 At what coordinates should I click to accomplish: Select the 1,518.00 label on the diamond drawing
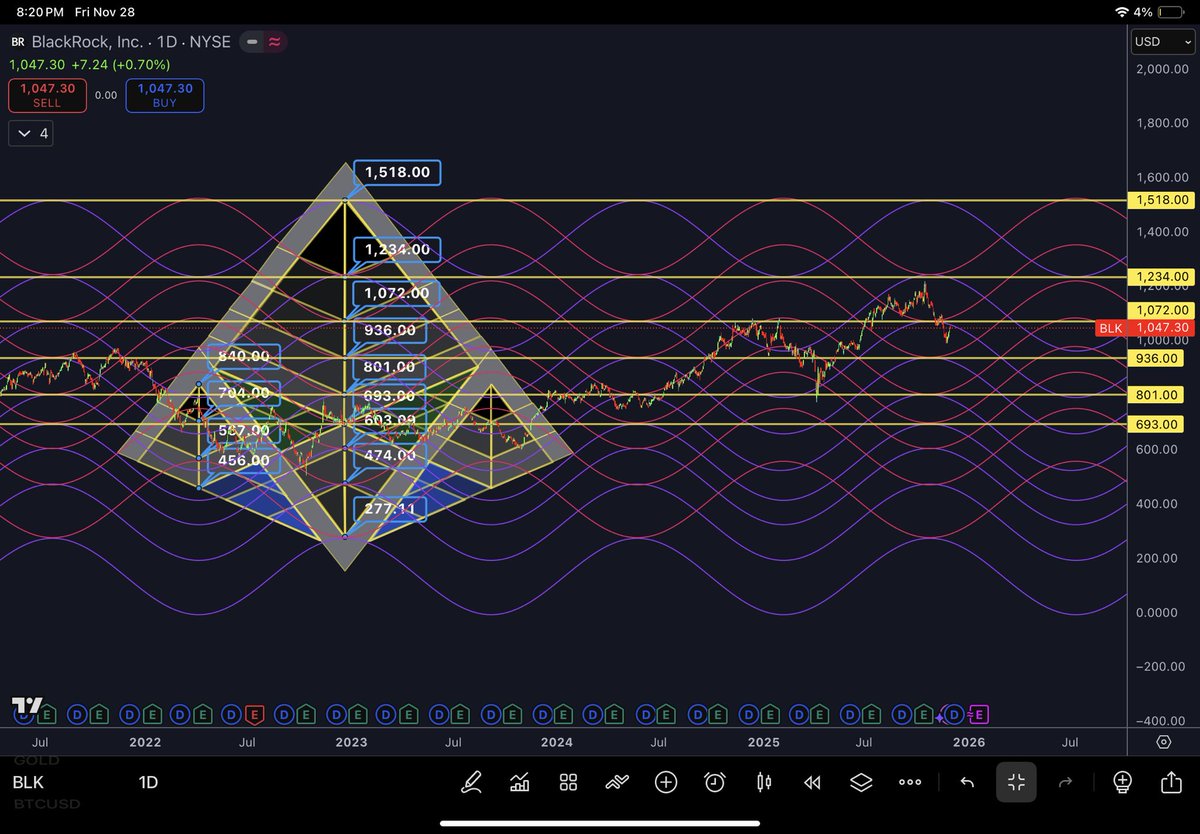click(x=397, y=172)
